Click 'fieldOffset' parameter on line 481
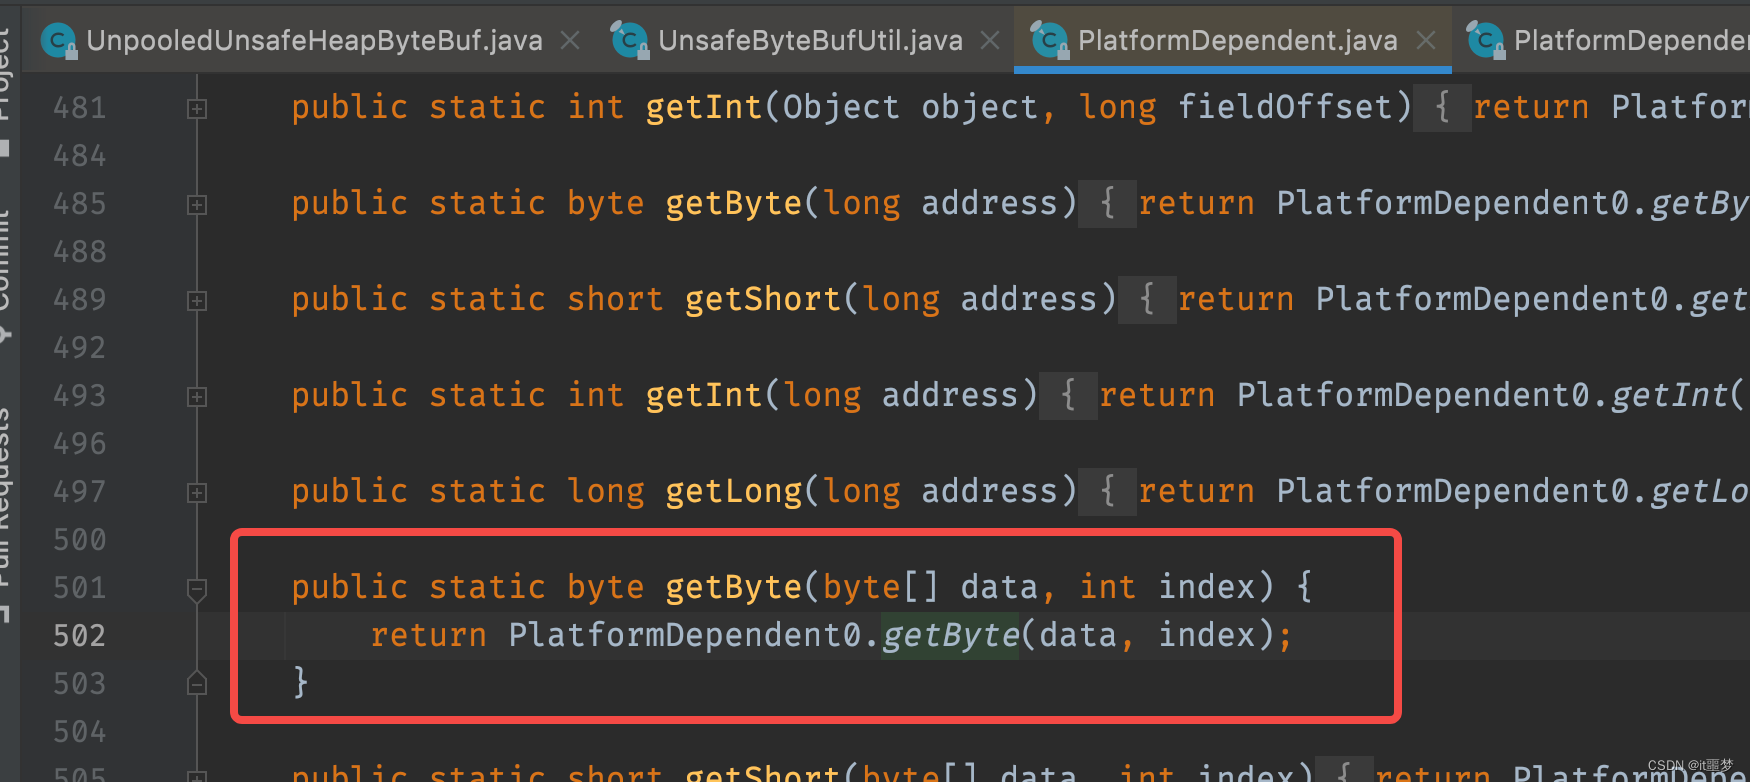 (x=1285, y=107)
